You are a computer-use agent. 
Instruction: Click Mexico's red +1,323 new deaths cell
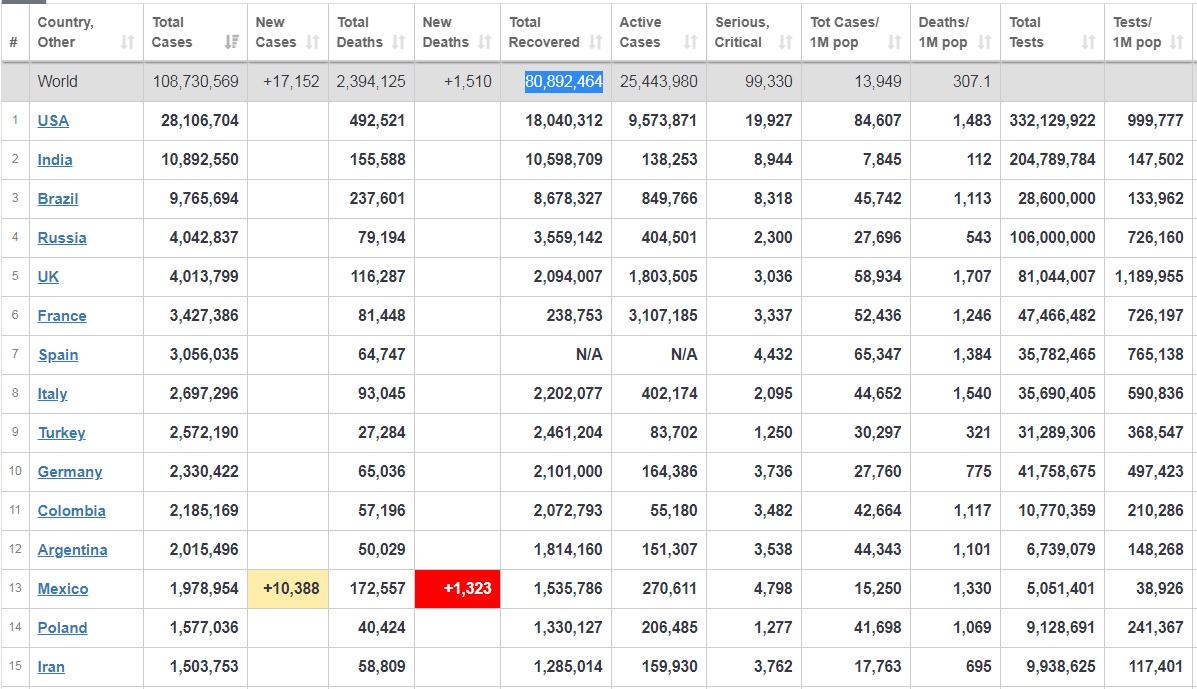tap(458, 589)
